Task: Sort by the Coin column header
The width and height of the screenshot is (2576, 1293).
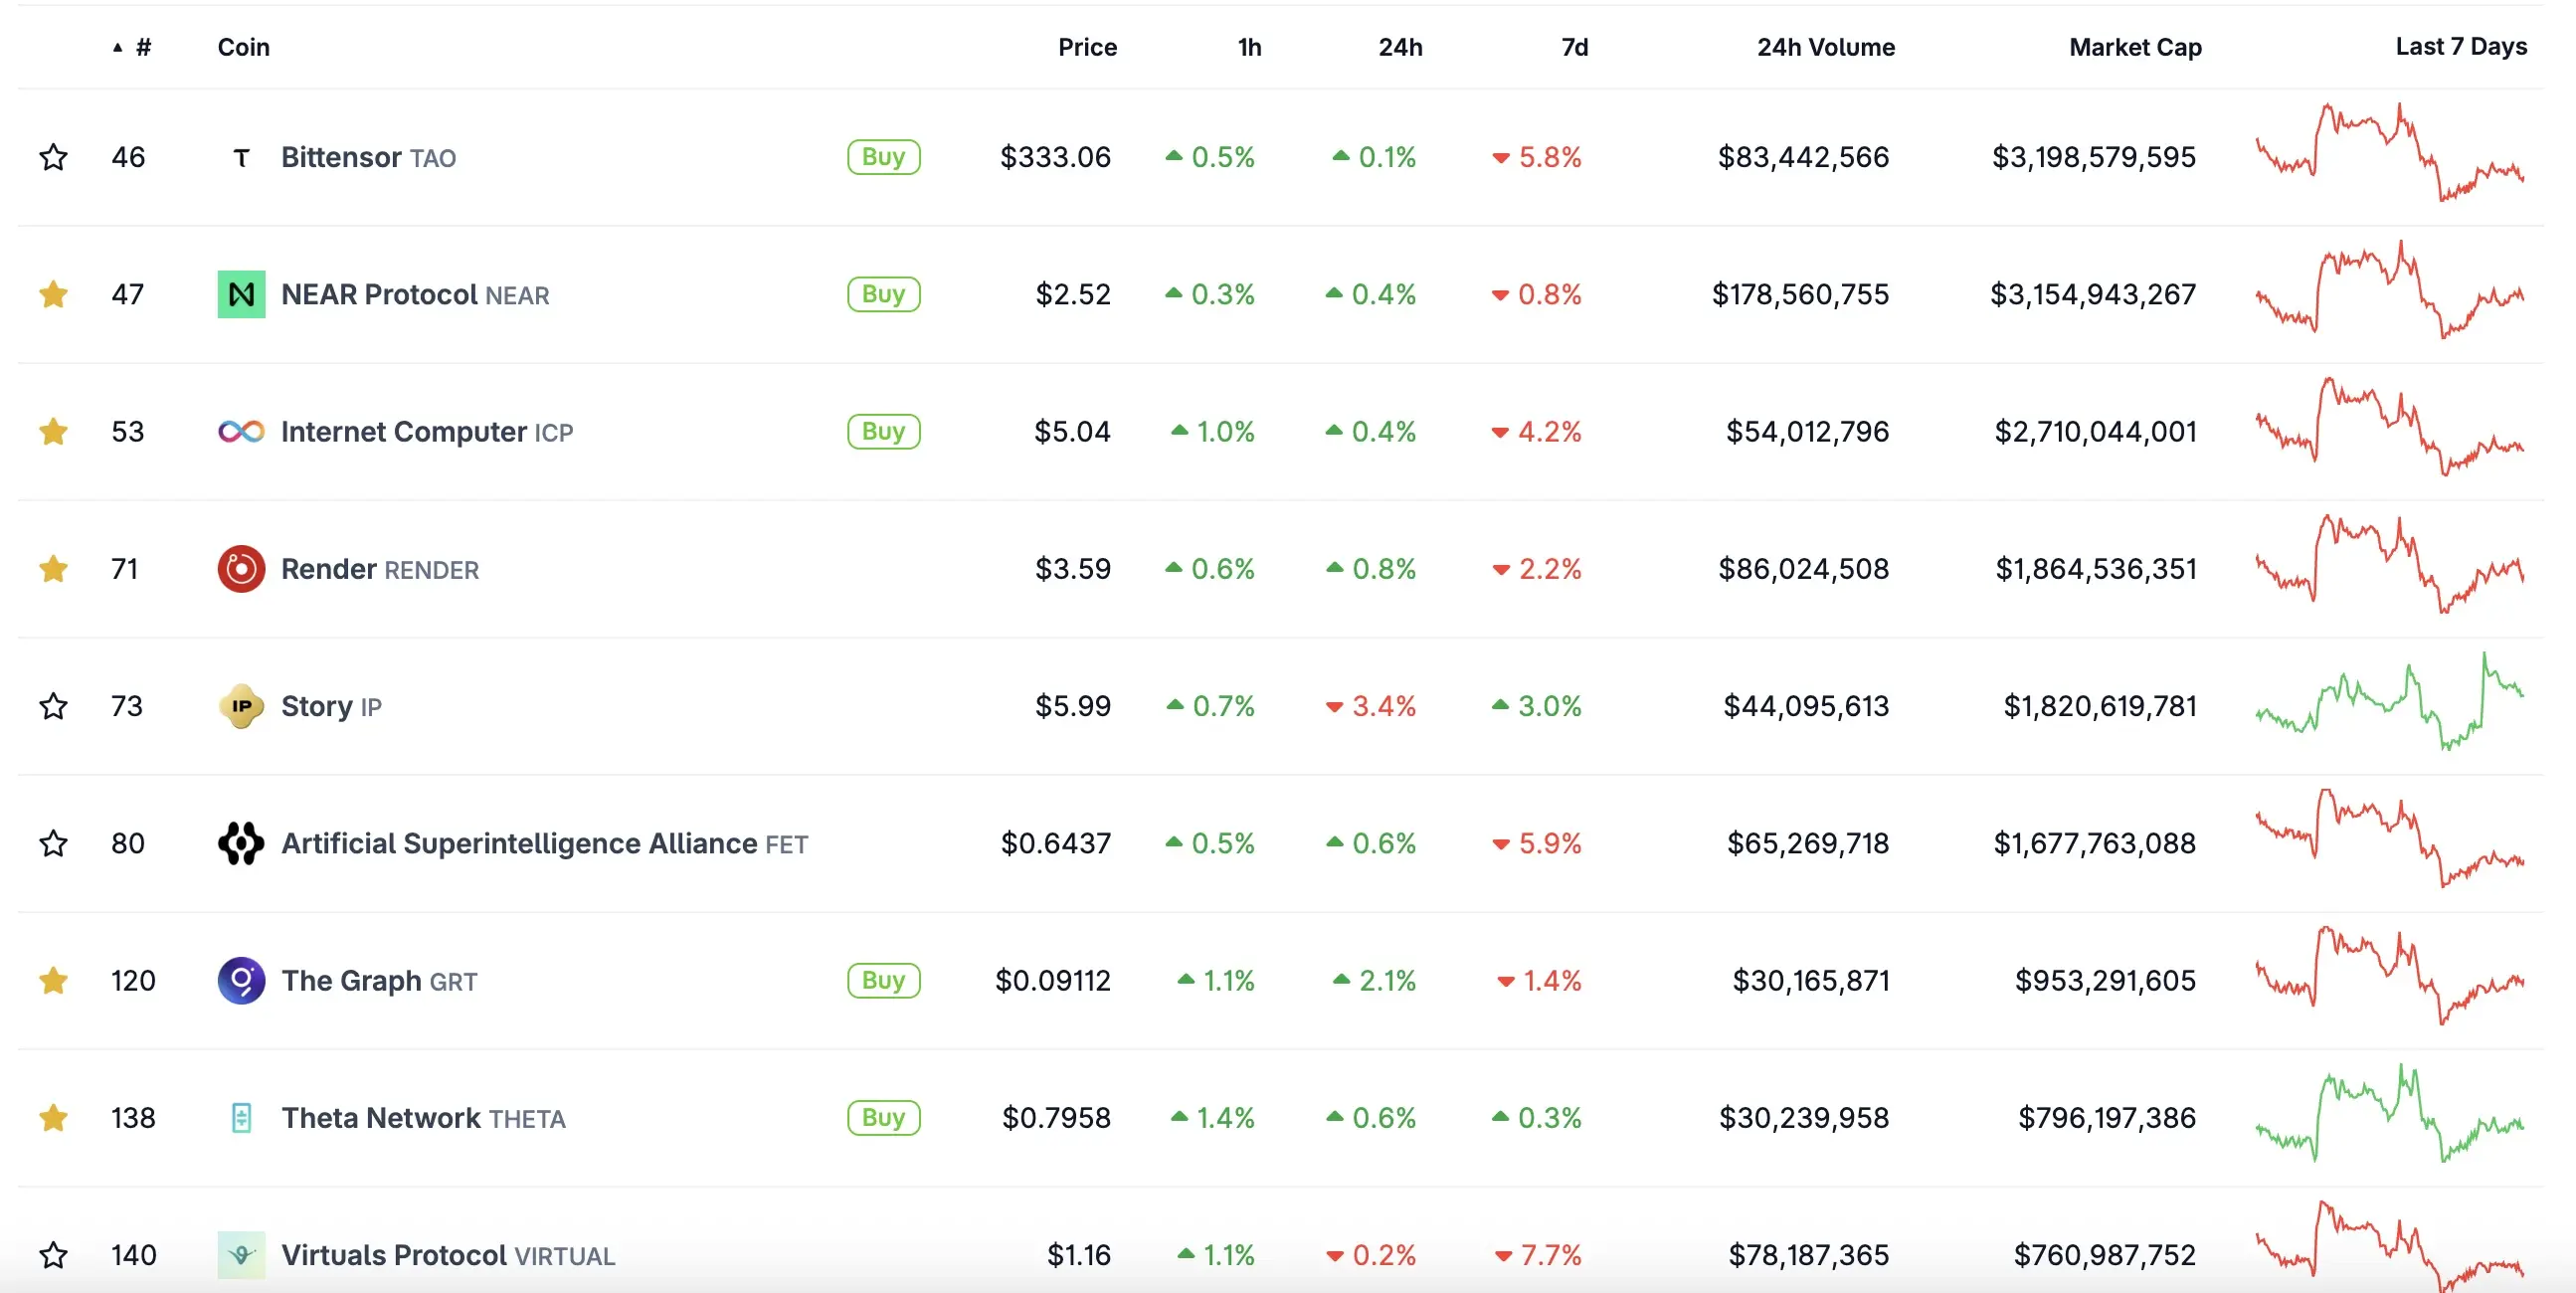Action: [x=243, y=47]
